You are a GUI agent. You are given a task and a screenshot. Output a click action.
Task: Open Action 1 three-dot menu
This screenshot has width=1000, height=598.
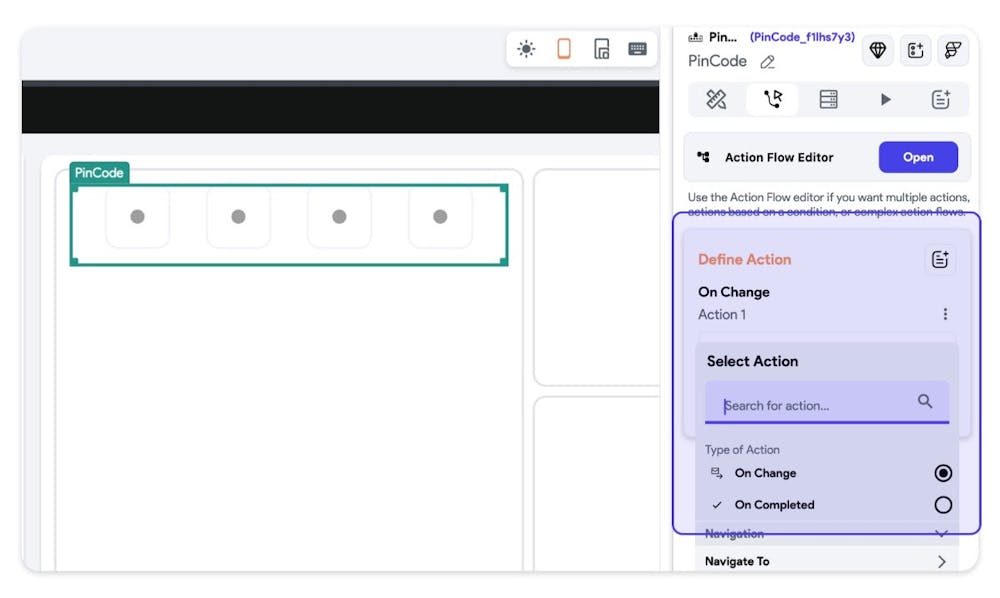click(x=945, y=314)
